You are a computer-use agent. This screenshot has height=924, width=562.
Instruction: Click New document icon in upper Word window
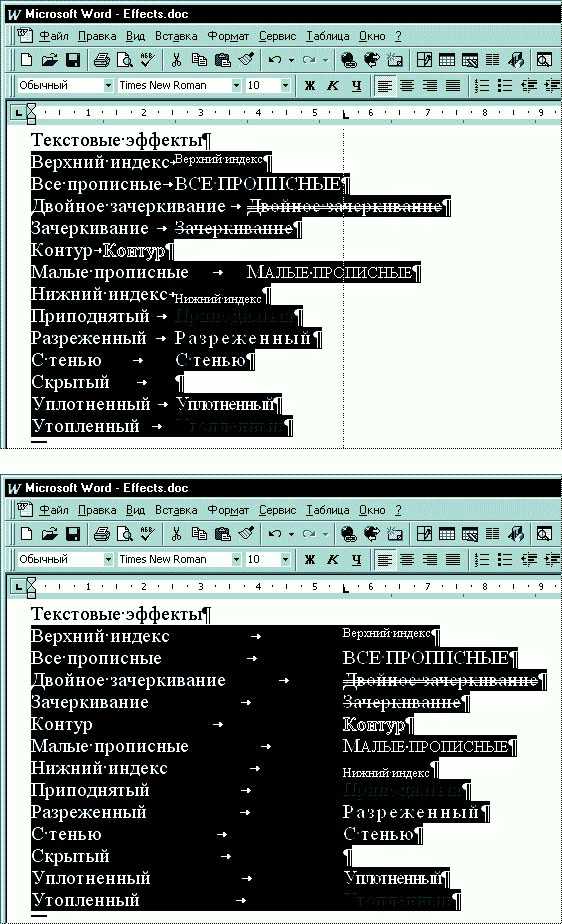click(27, 60)
